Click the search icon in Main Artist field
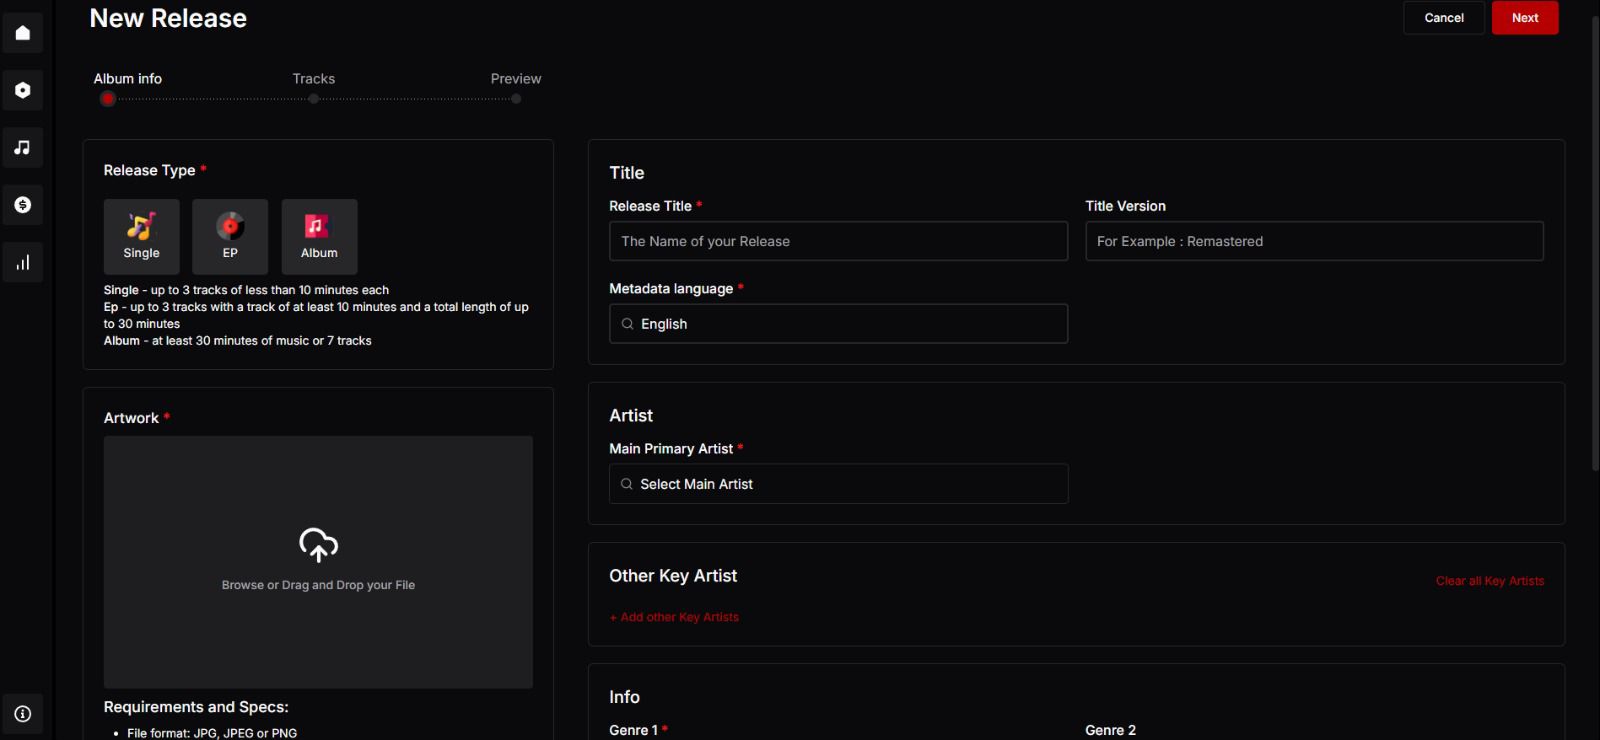Viewport: 1600px width, 740px height. click(627, 484)
